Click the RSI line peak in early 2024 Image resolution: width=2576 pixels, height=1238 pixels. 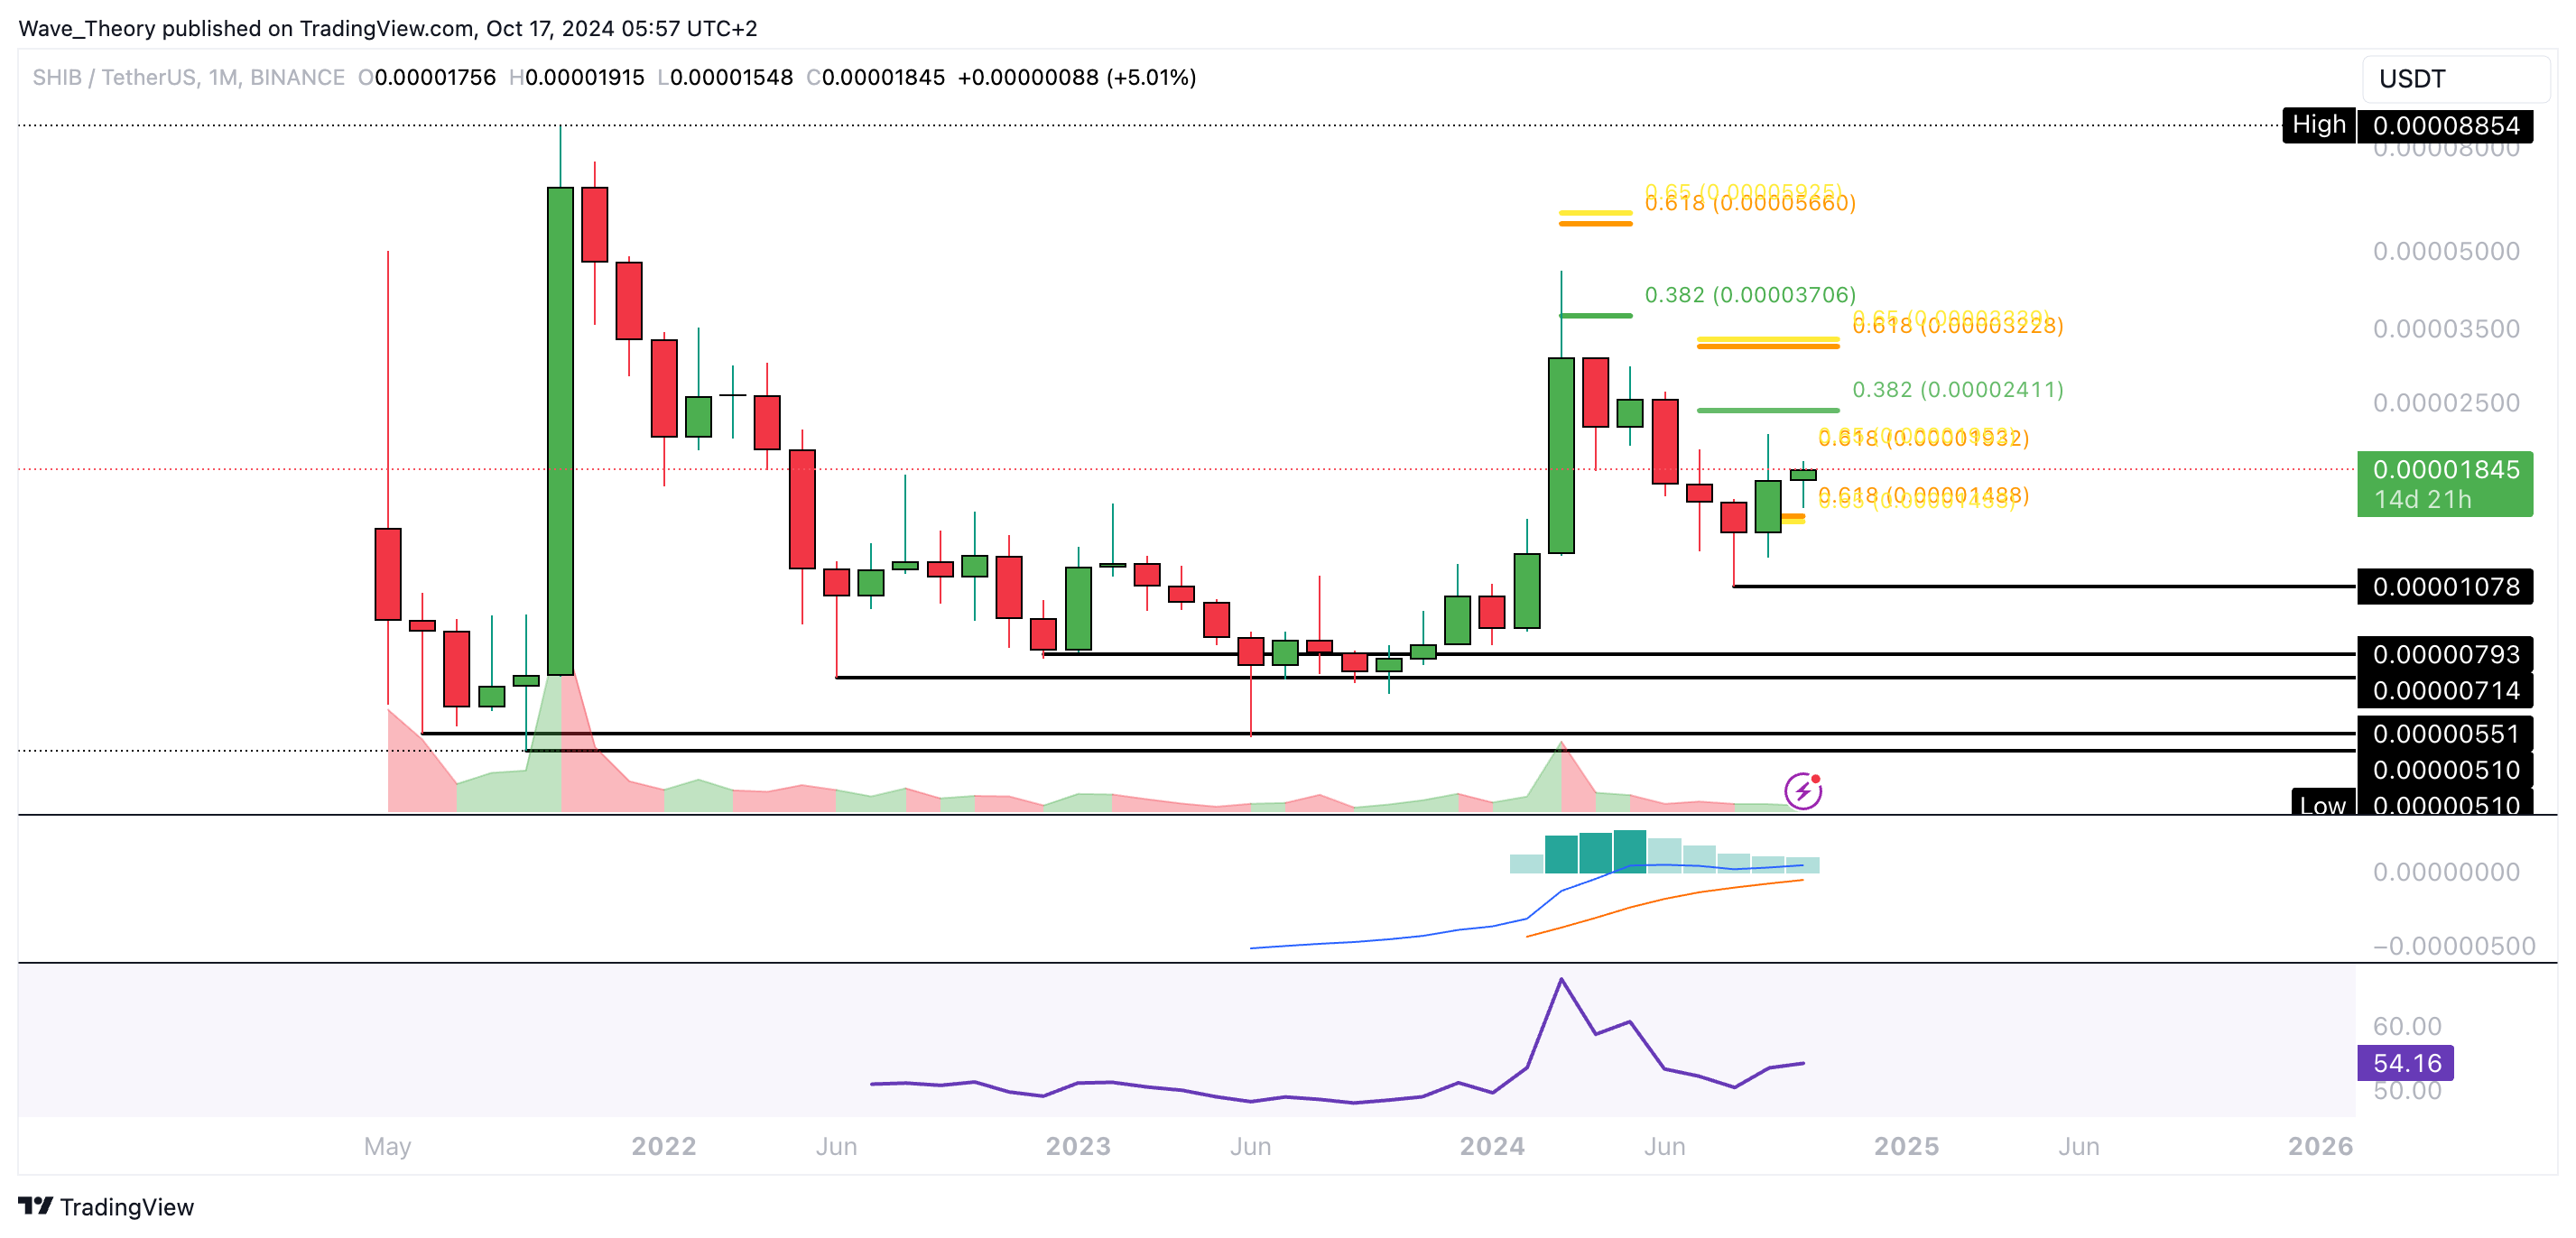[x=1561, y=979]
